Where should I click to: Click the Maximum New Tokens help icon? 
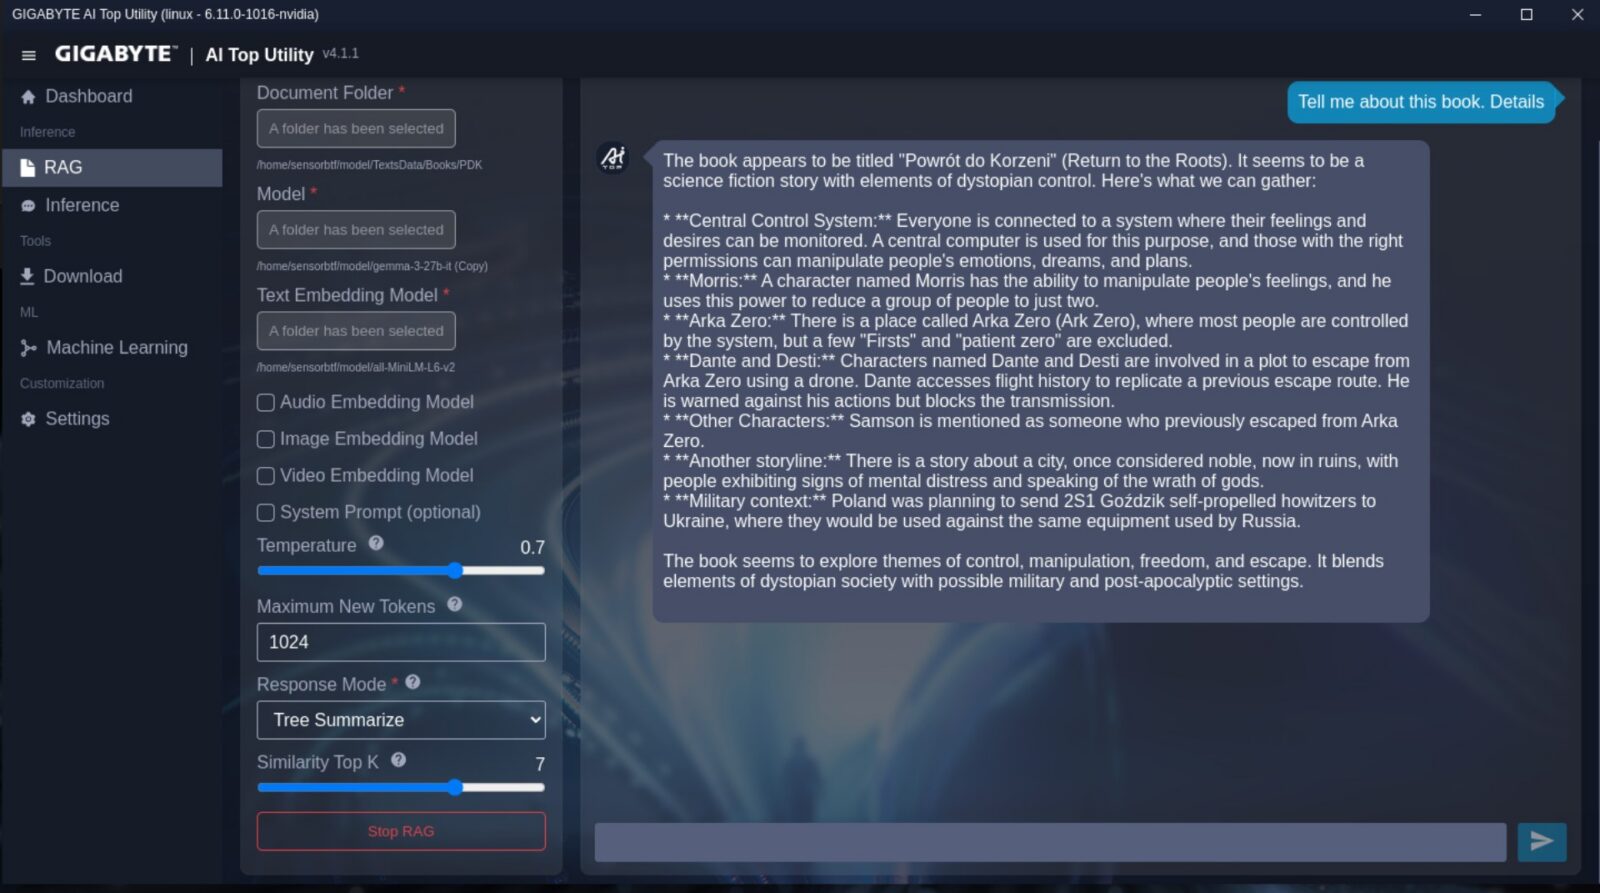tap(455, 604)
